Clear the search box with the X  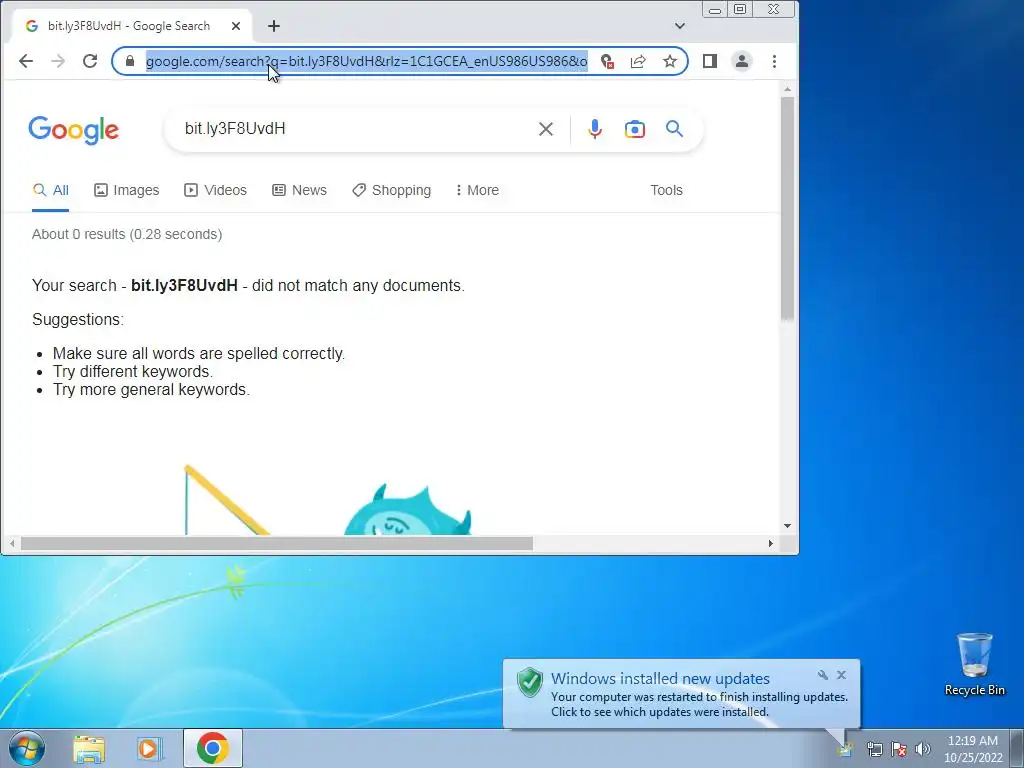(546, 129)
